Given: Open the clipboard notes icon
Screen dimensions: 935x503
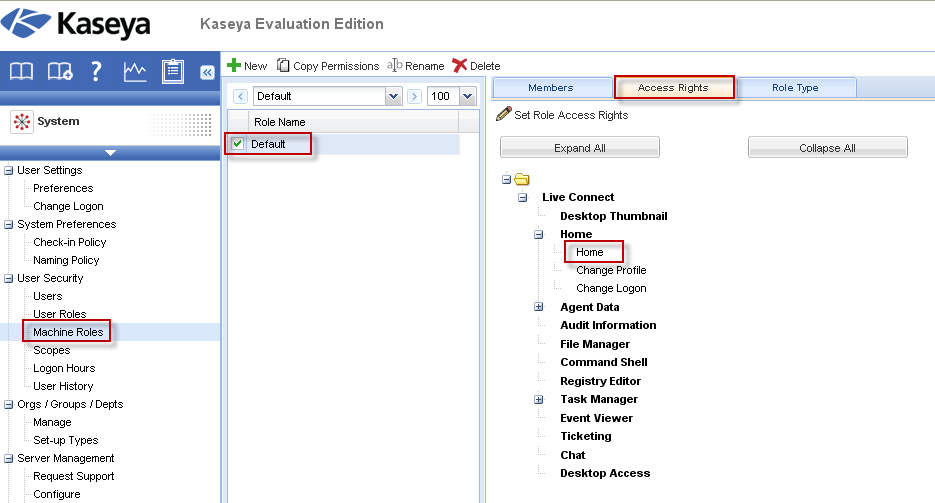Looking at the screenshot, I should (x=173, y=71).
